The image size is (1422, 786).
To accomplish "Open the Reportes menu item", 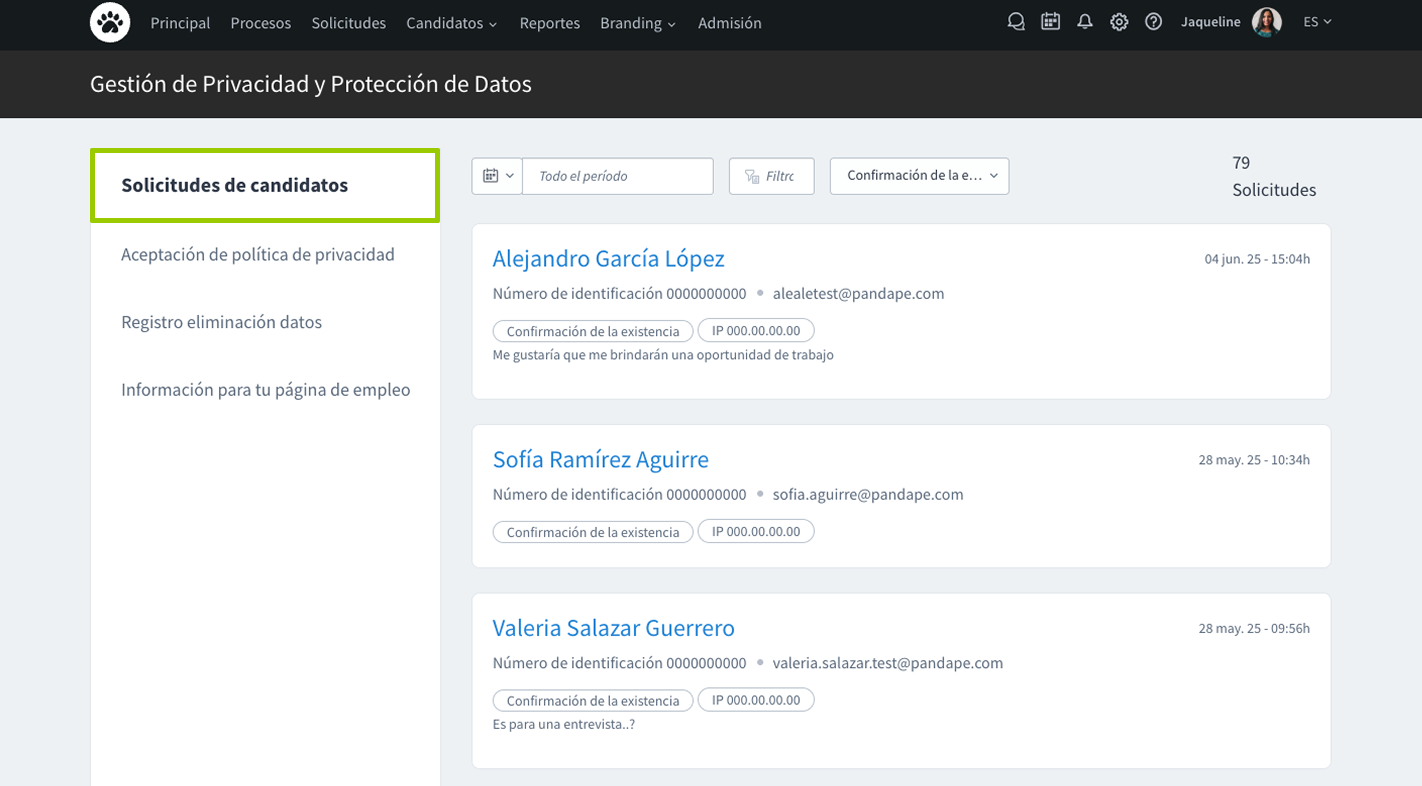I will pos(549,23).
